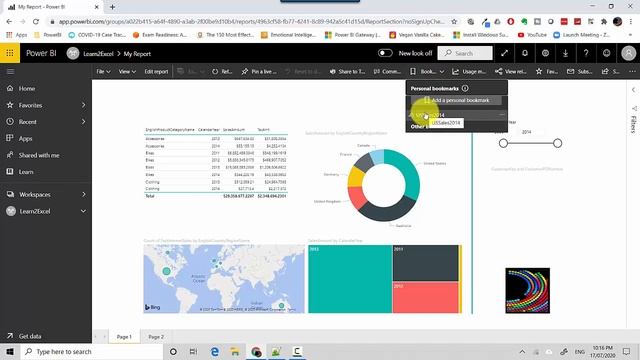Click the Windows taskbar search box
The width and height of the screenshot is (640, 360).
click(x=91, y=351)
